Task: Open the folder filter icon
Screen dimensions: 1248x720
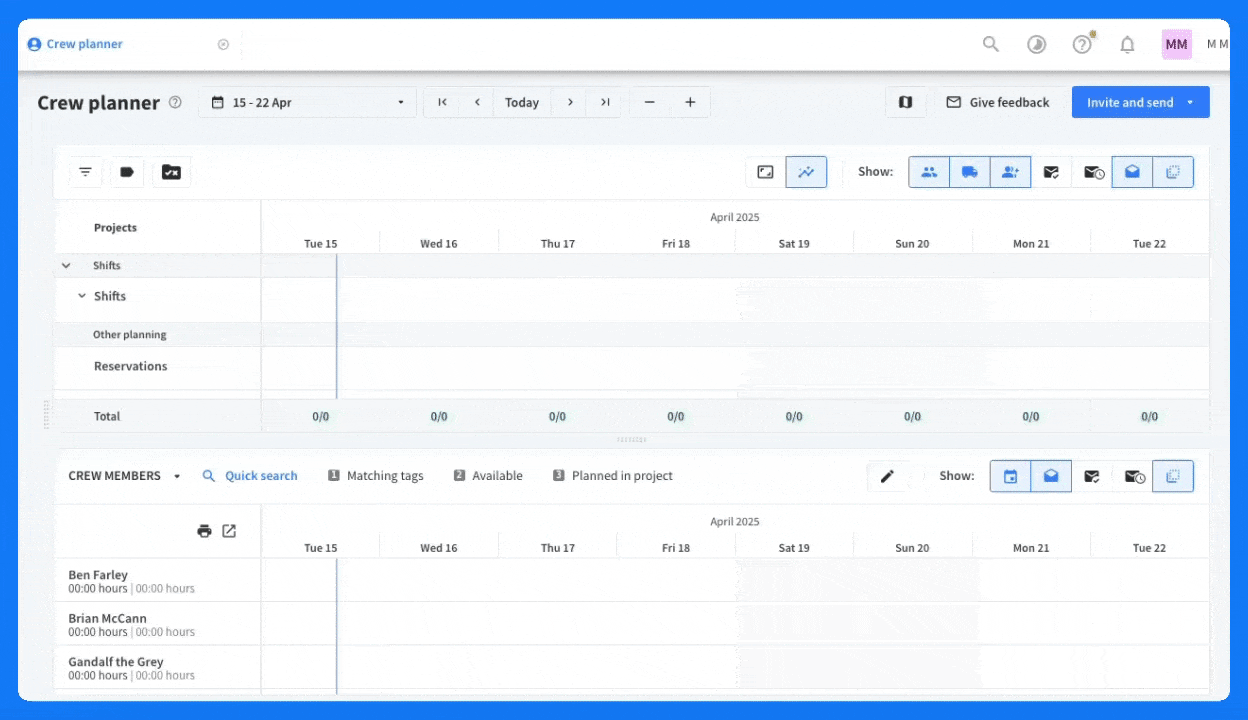Action: click(171, 172)
